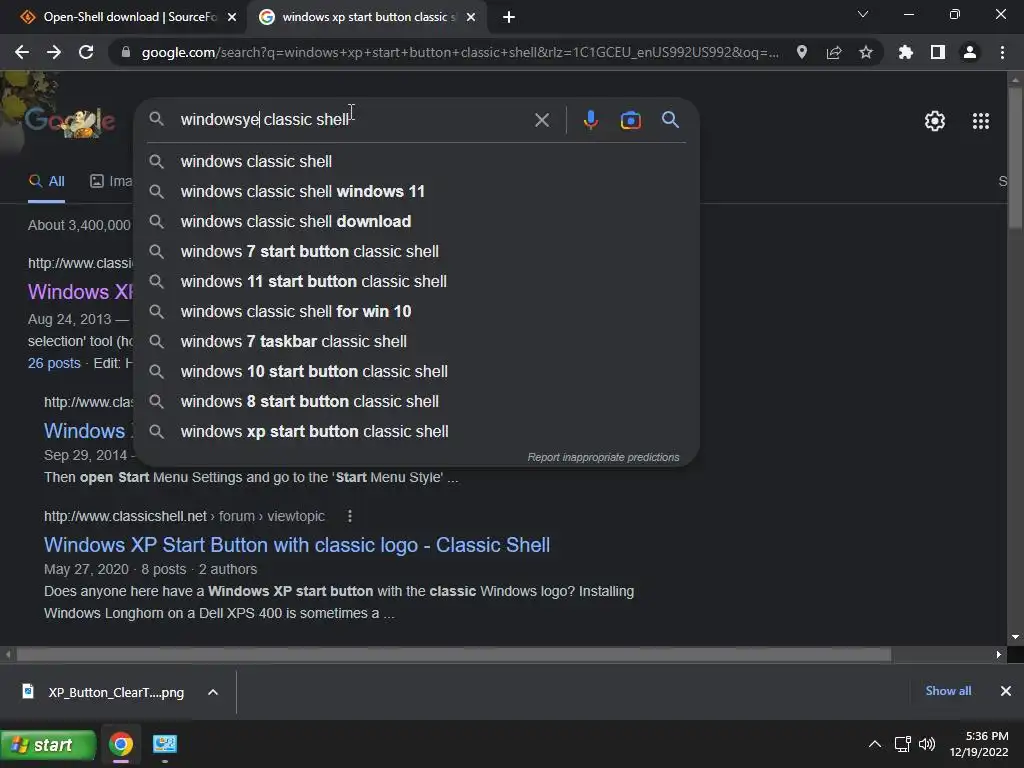Click the scroll down arrow
Viewport: 1024px width, 768px height.
click(1015, 637)
